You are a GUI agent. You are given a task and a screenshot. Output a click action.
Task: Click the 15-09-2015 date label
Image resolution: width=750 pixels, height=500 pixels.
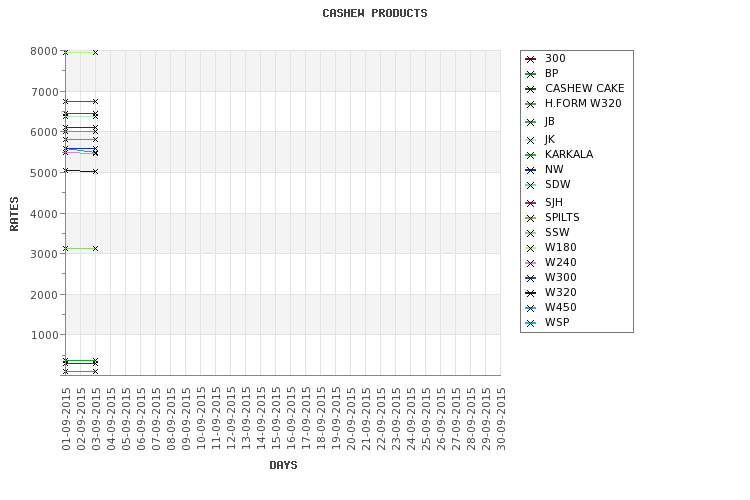click(x=276, y=419)
